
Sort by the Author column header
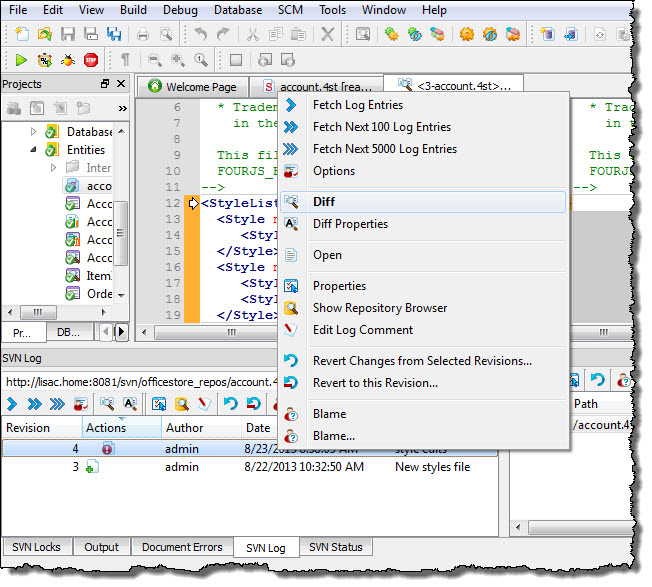pyautogui.click(x=201, y=428)
